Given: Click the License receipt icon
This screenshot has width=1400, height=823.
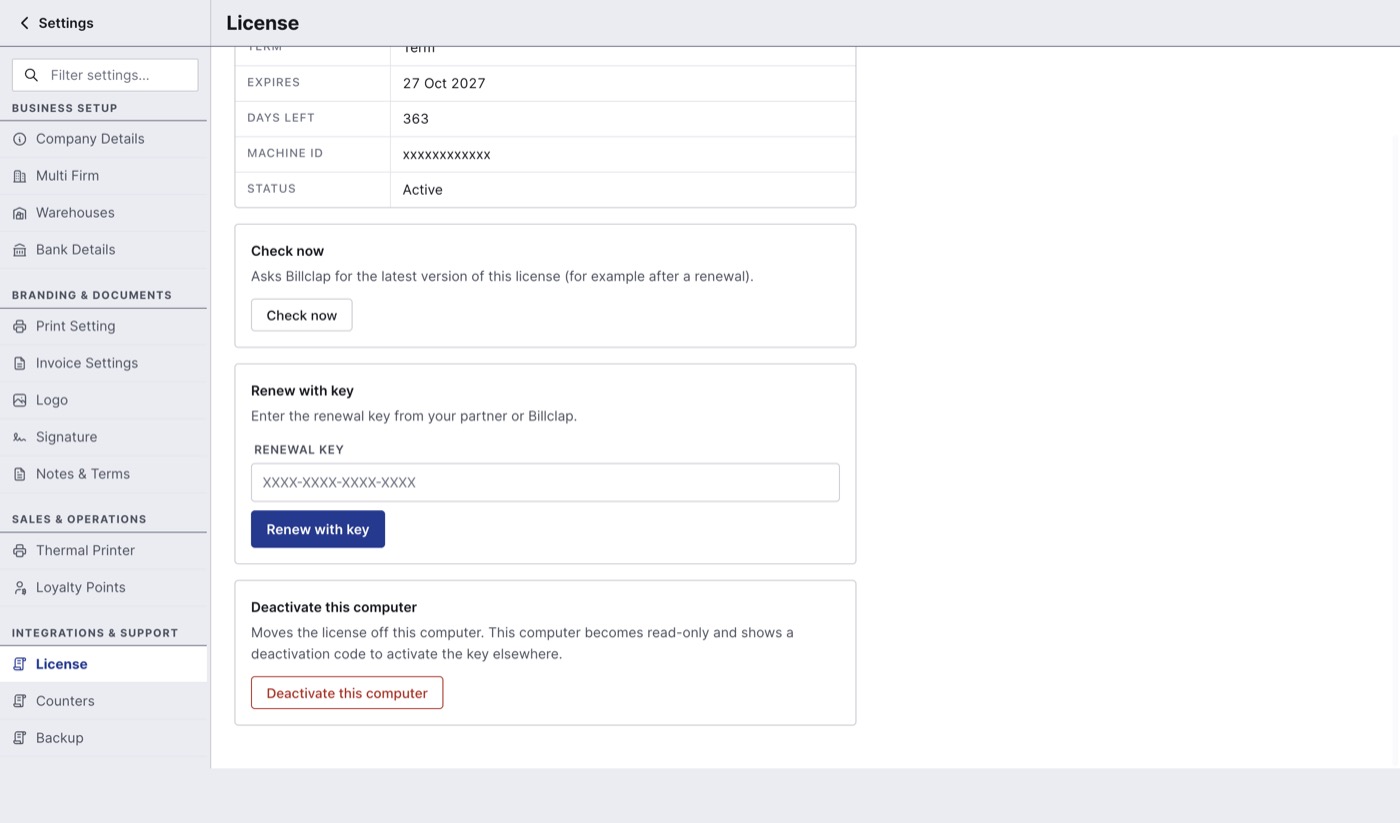Looking at the screenshot, I should tap(19, 664).
